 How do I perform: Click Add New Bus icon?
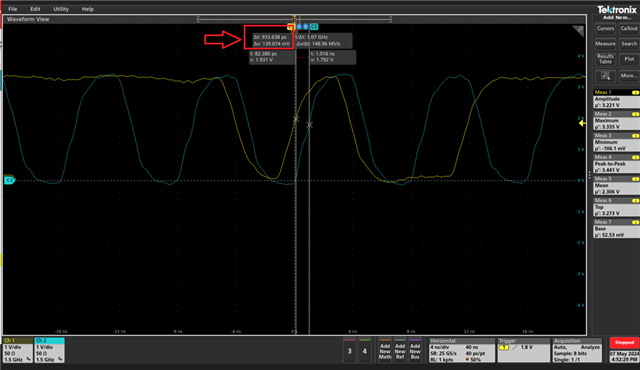tap(415, 350)
